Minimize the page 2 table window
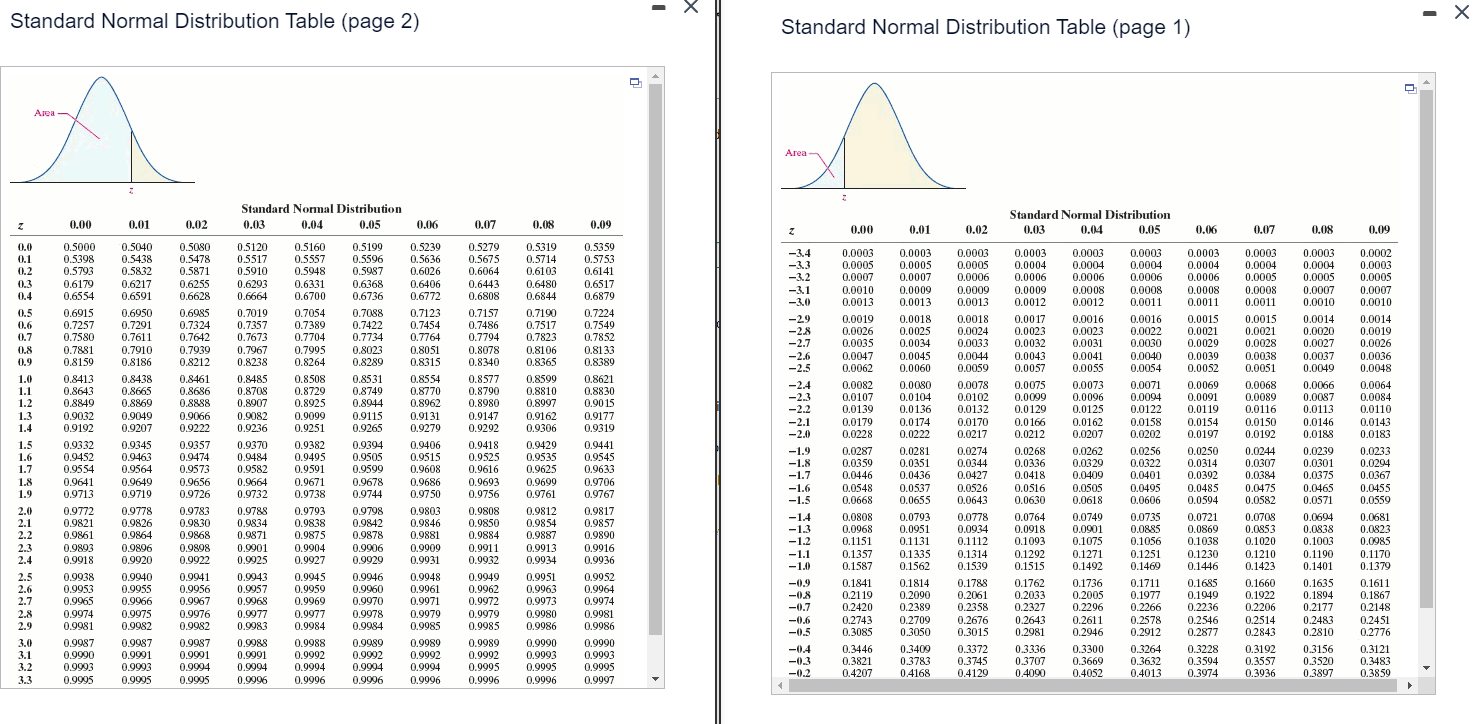 [x=657, y=8]
